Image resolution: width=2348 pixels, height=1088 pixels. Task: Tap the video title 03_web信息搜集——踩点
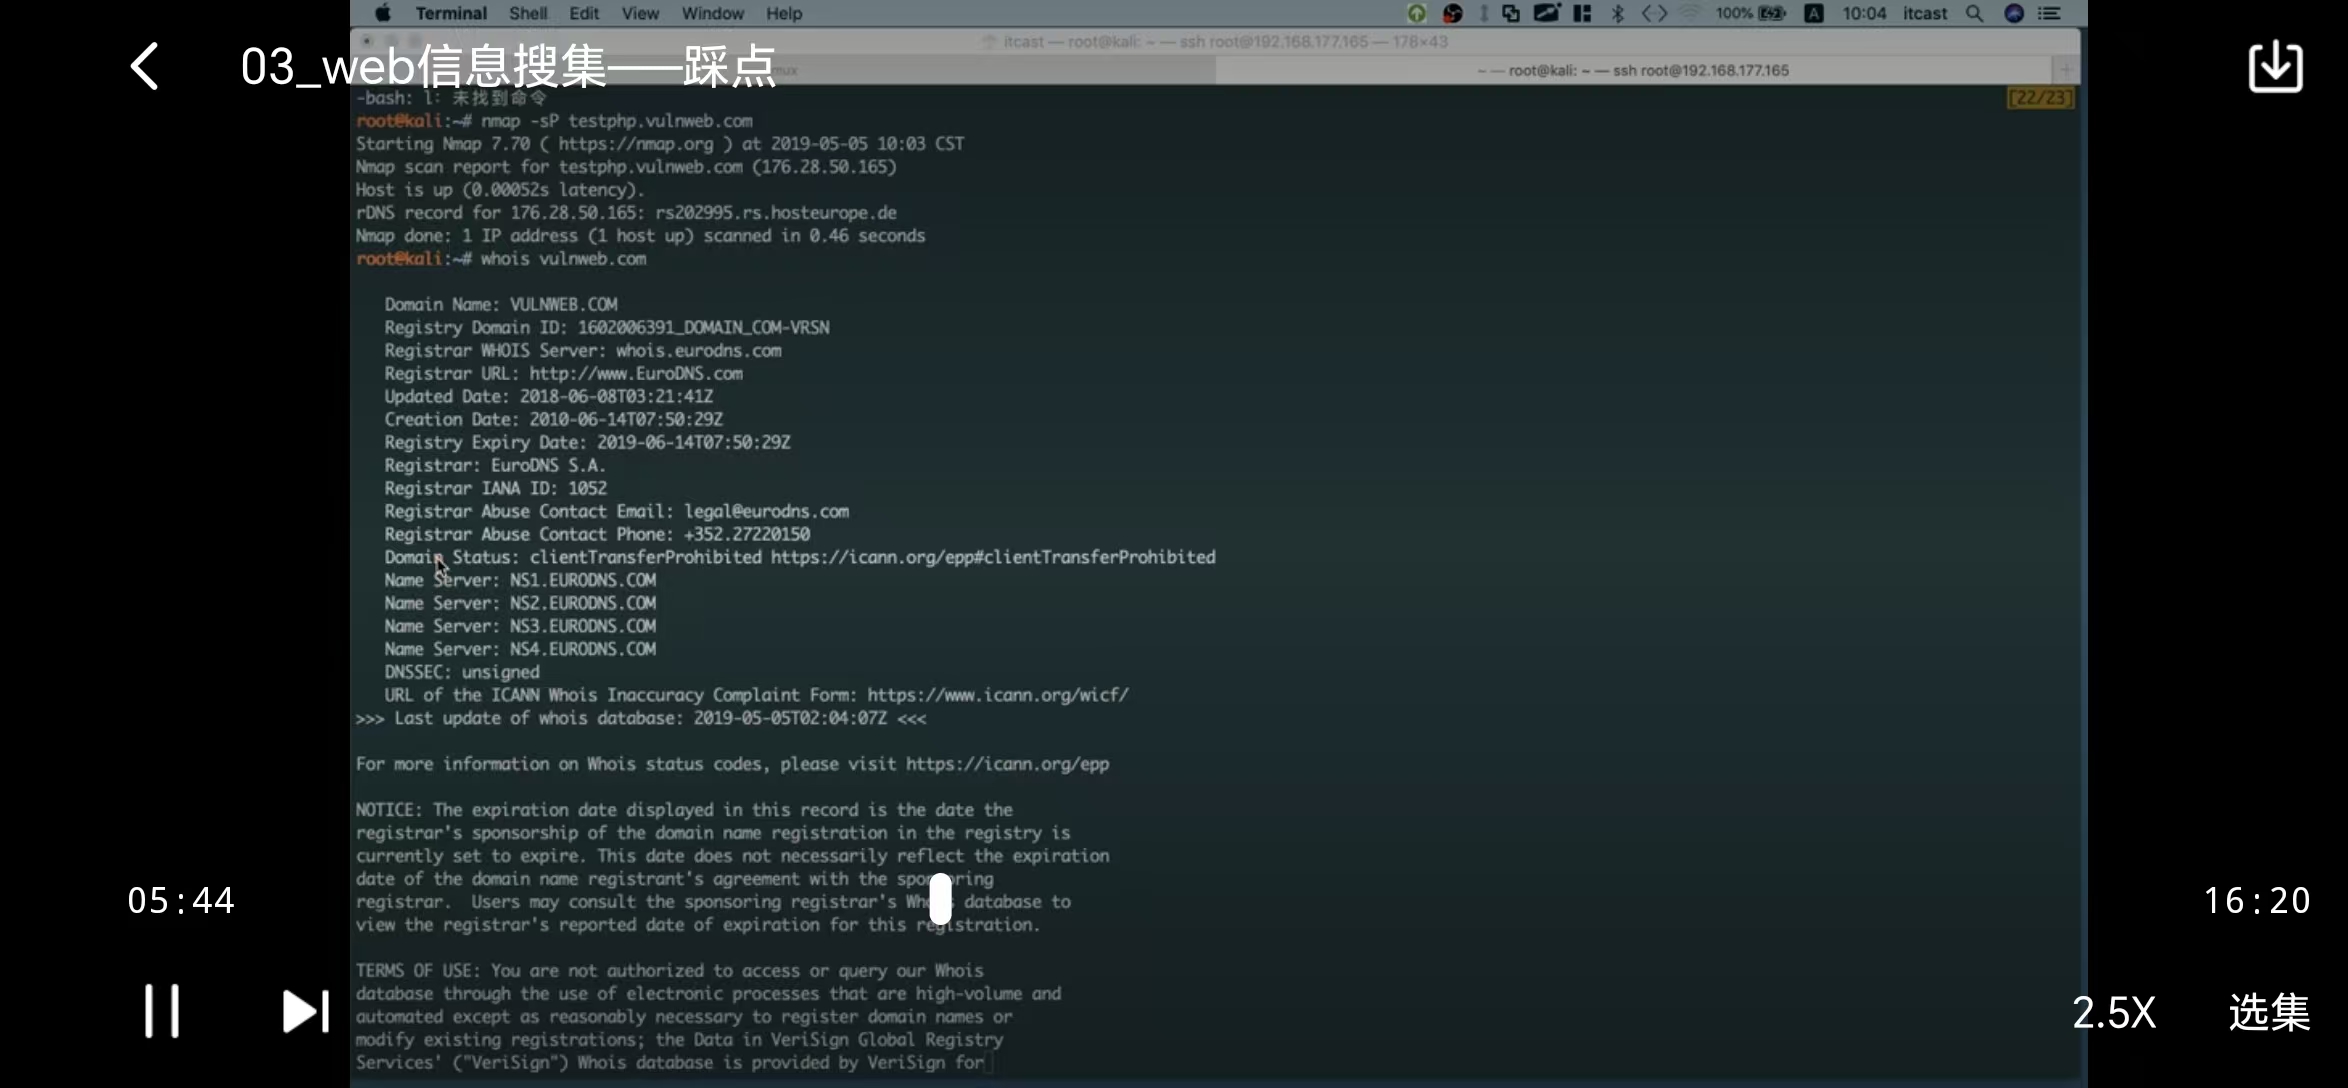click(x=508, y=67)
